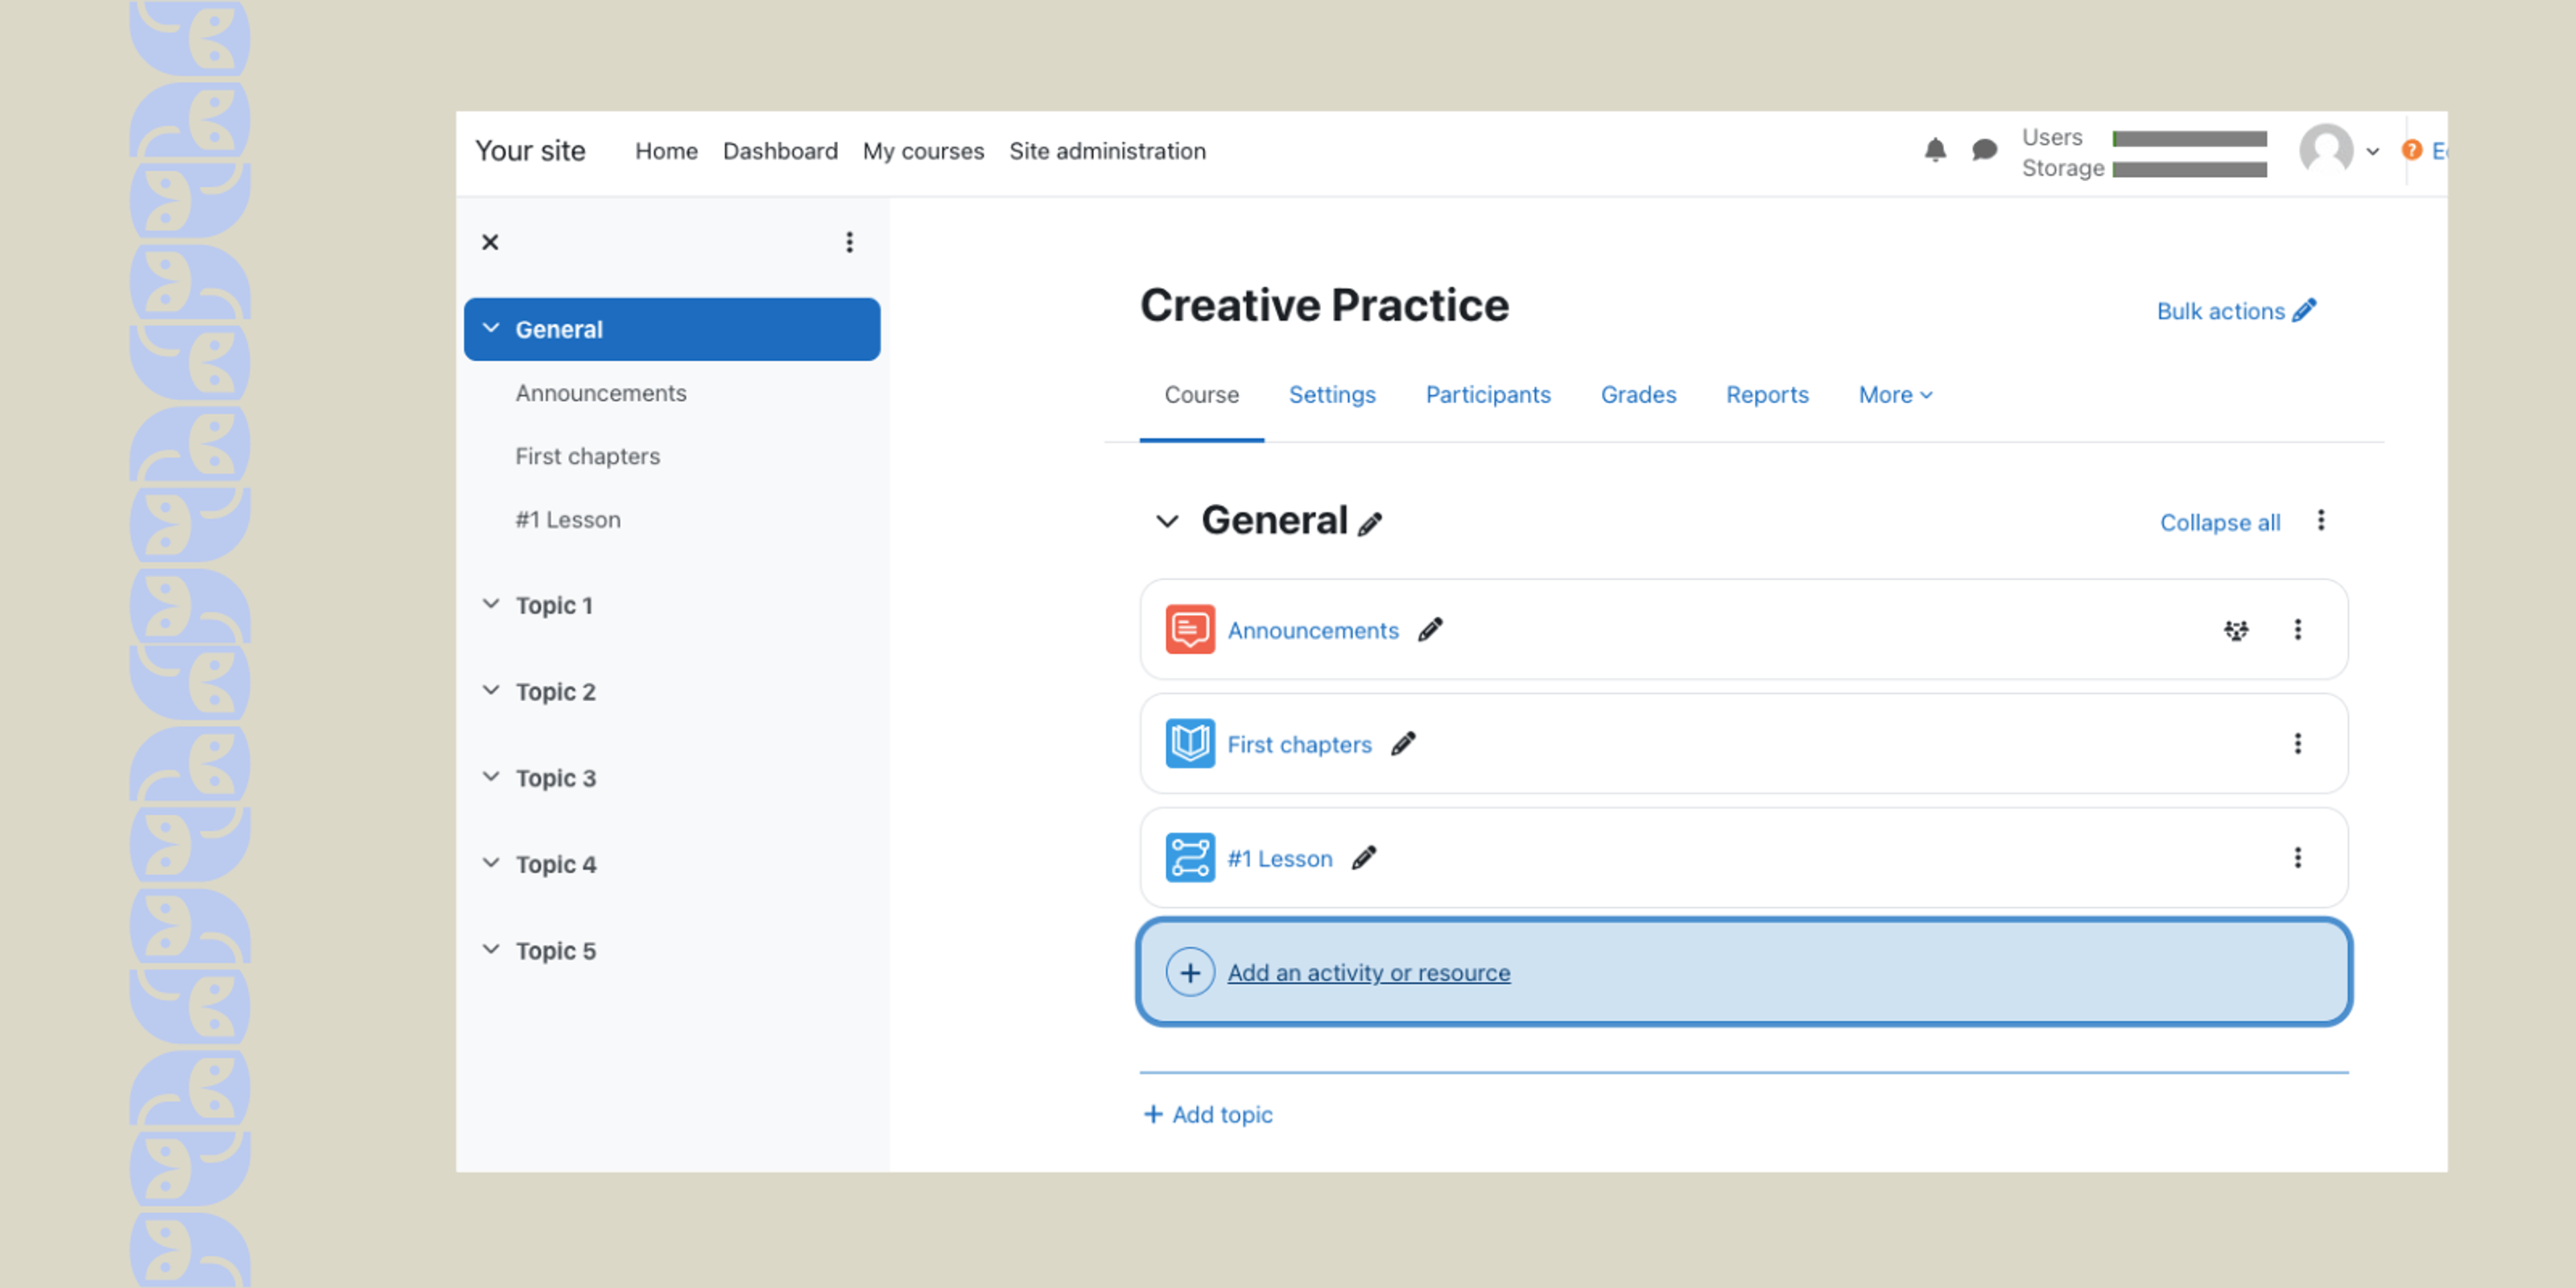This screenshot has width=2576, height=1288.
Task: Open the notifications bell icon
Action: (x=1935, y=150)
